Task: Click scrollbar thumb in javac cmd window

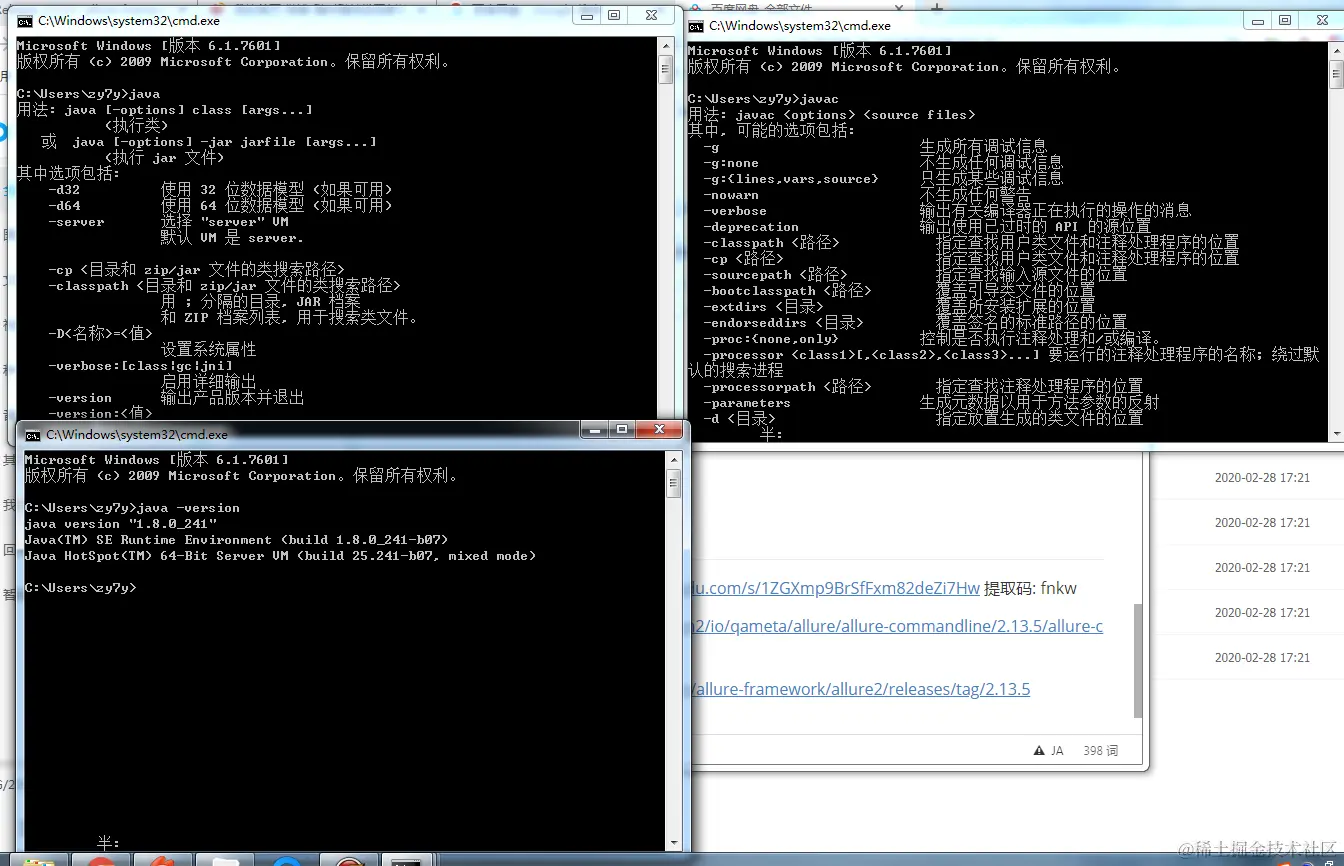Action: [x=1336, y=74]
